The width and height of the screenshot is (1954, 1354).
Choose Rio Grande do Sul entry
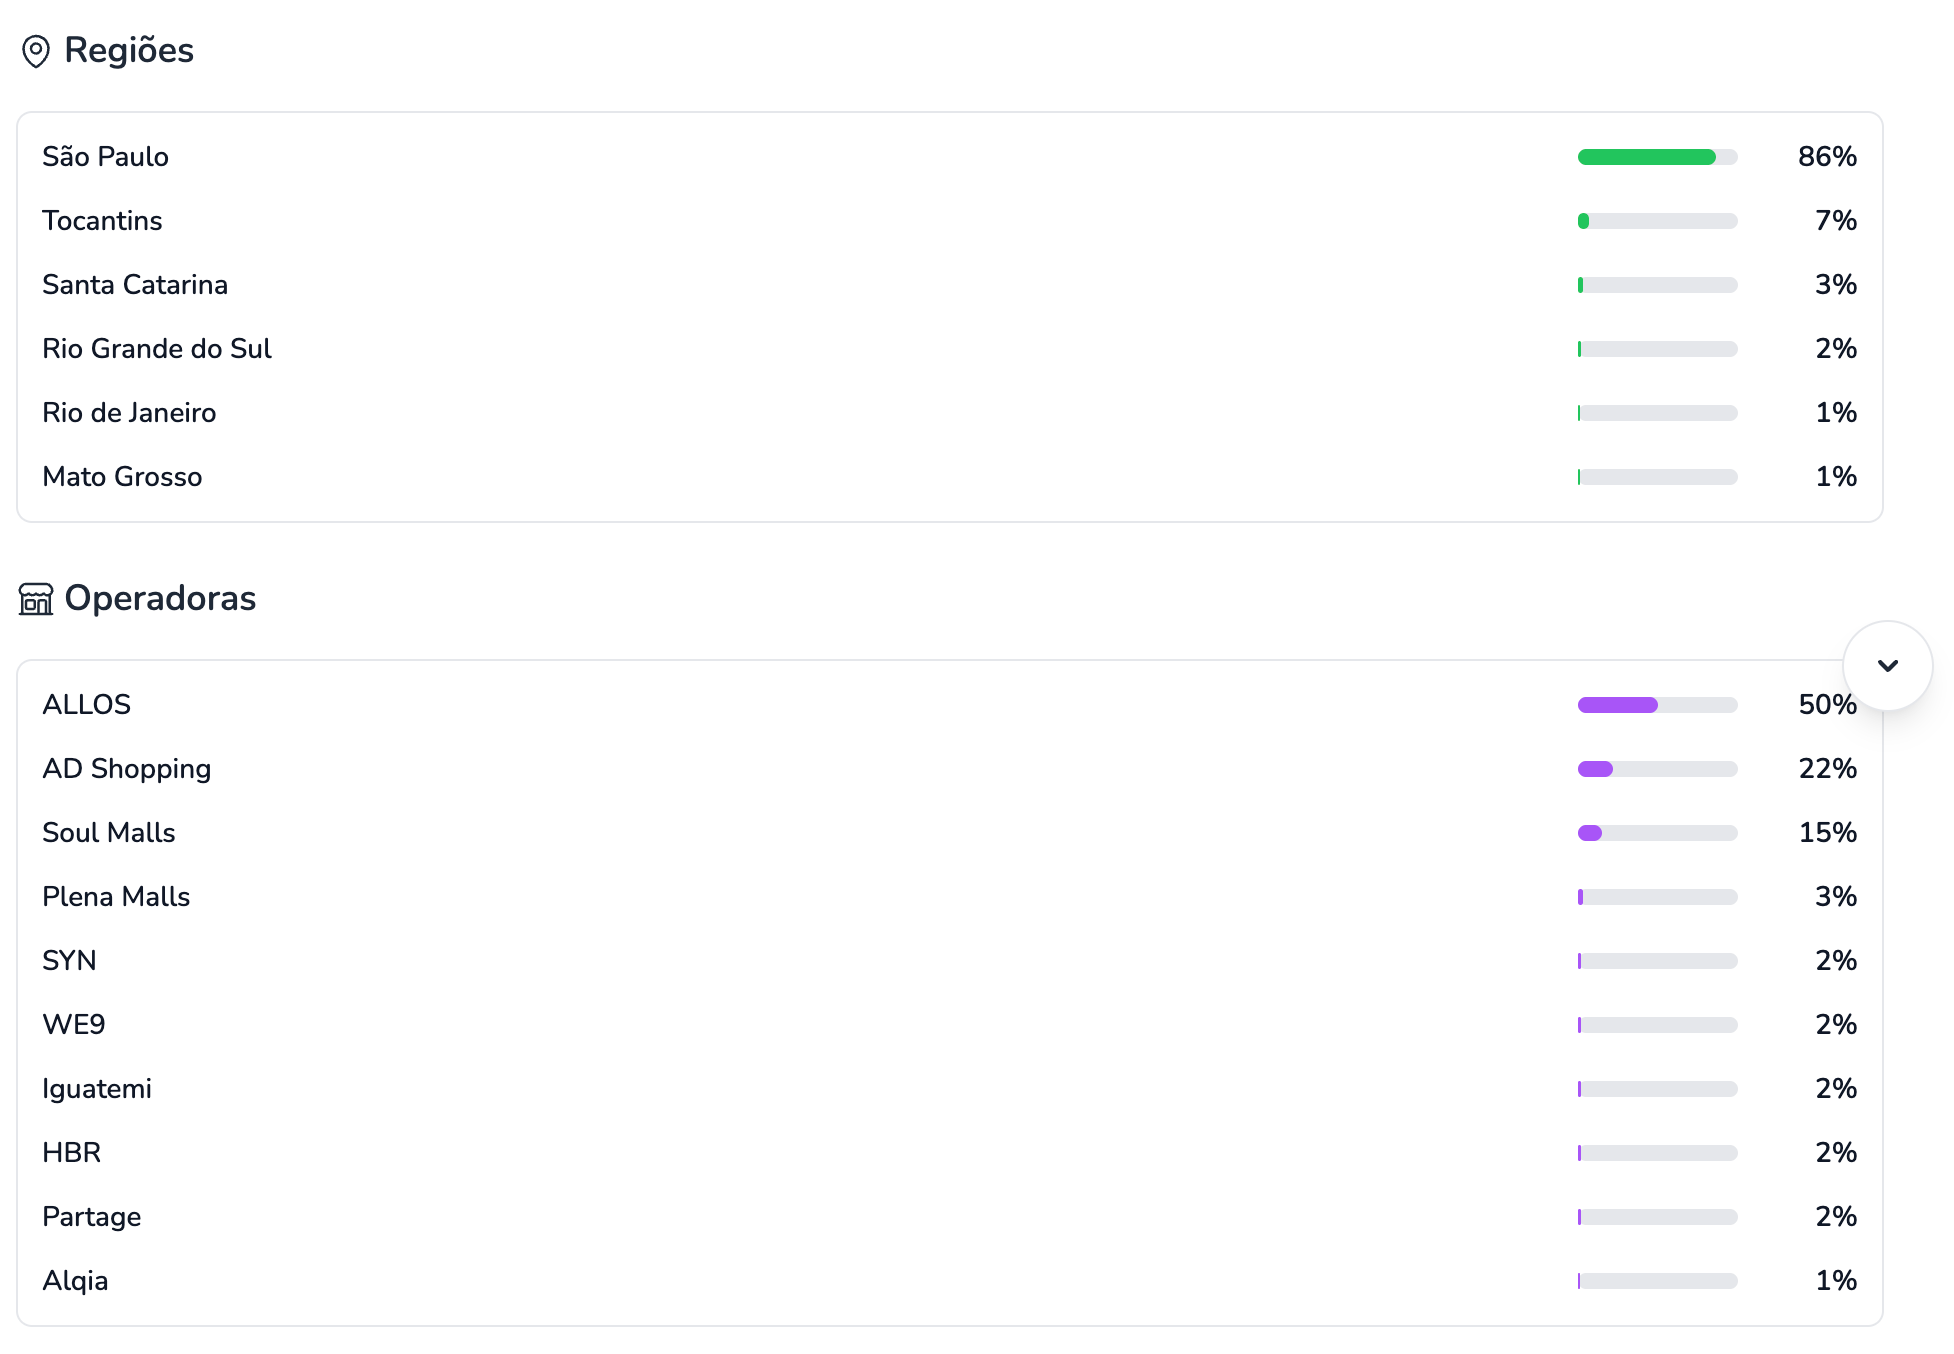(157, 349)
